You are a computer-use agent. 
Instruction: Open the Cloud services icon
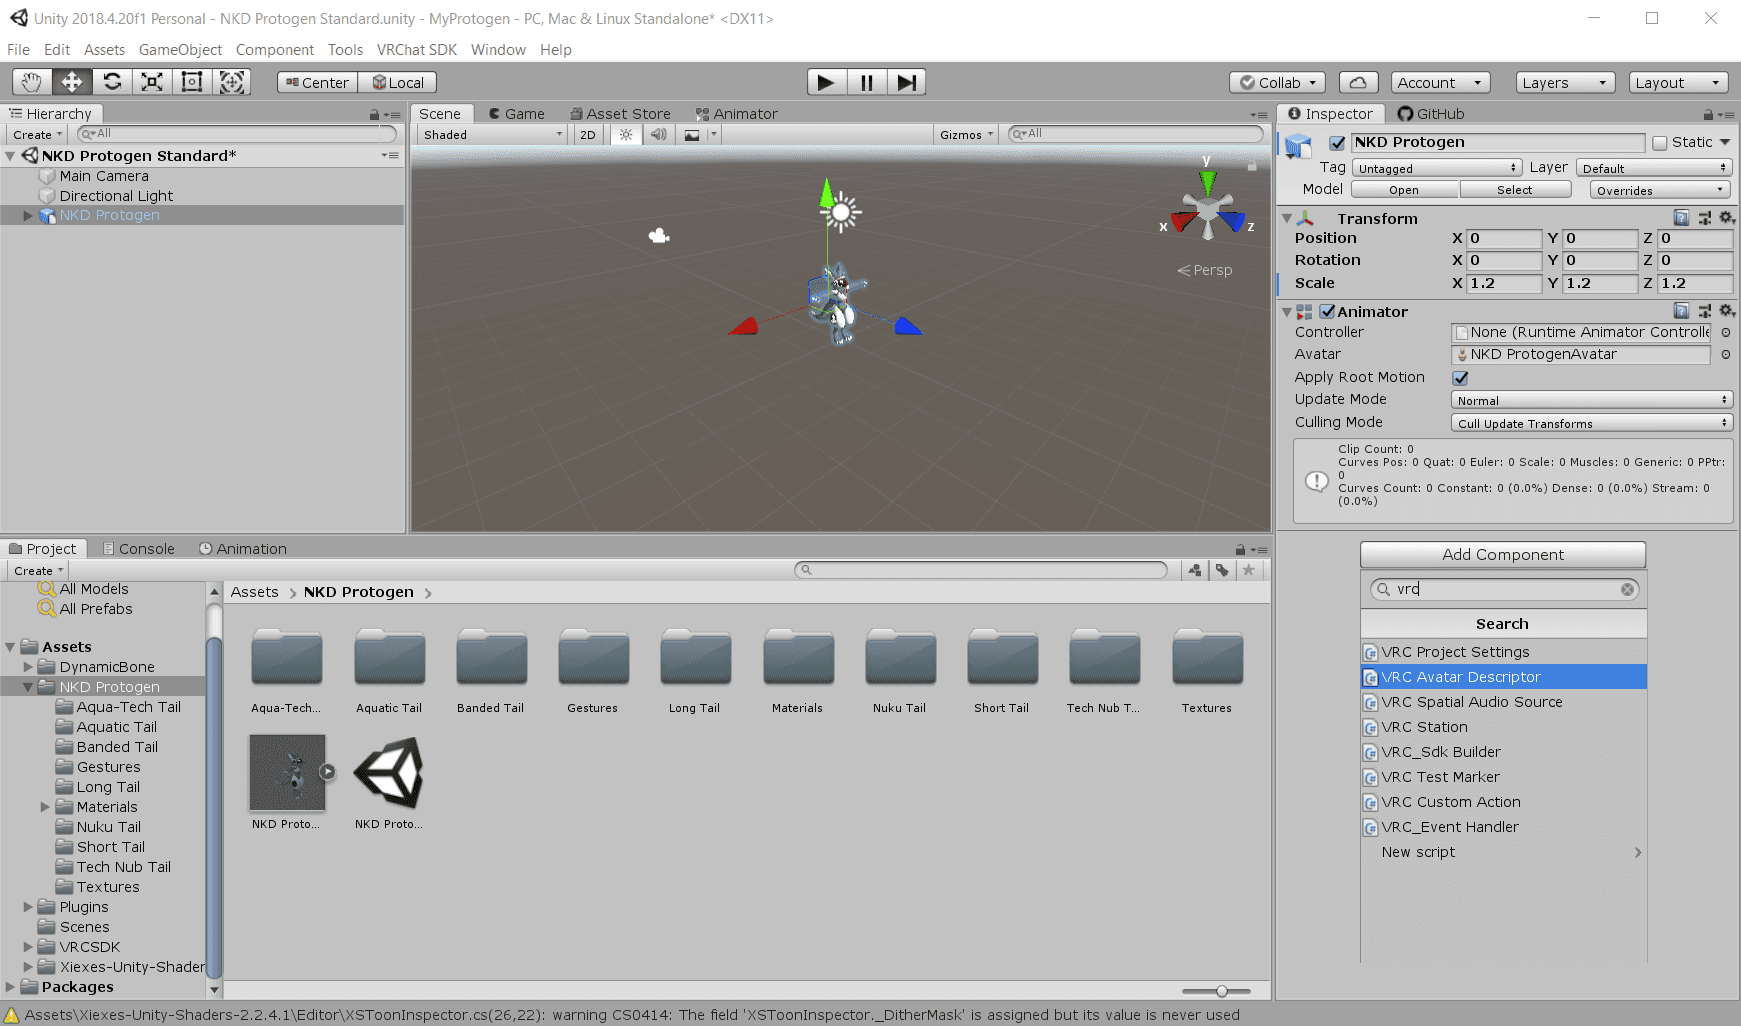[x=1358, y=83]
